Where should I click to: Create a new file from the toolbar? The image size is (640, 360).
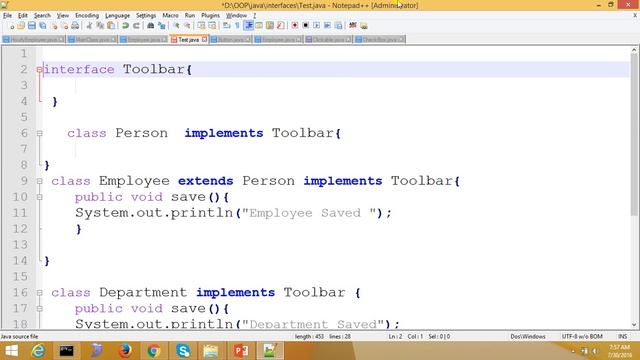click(11, 26)
